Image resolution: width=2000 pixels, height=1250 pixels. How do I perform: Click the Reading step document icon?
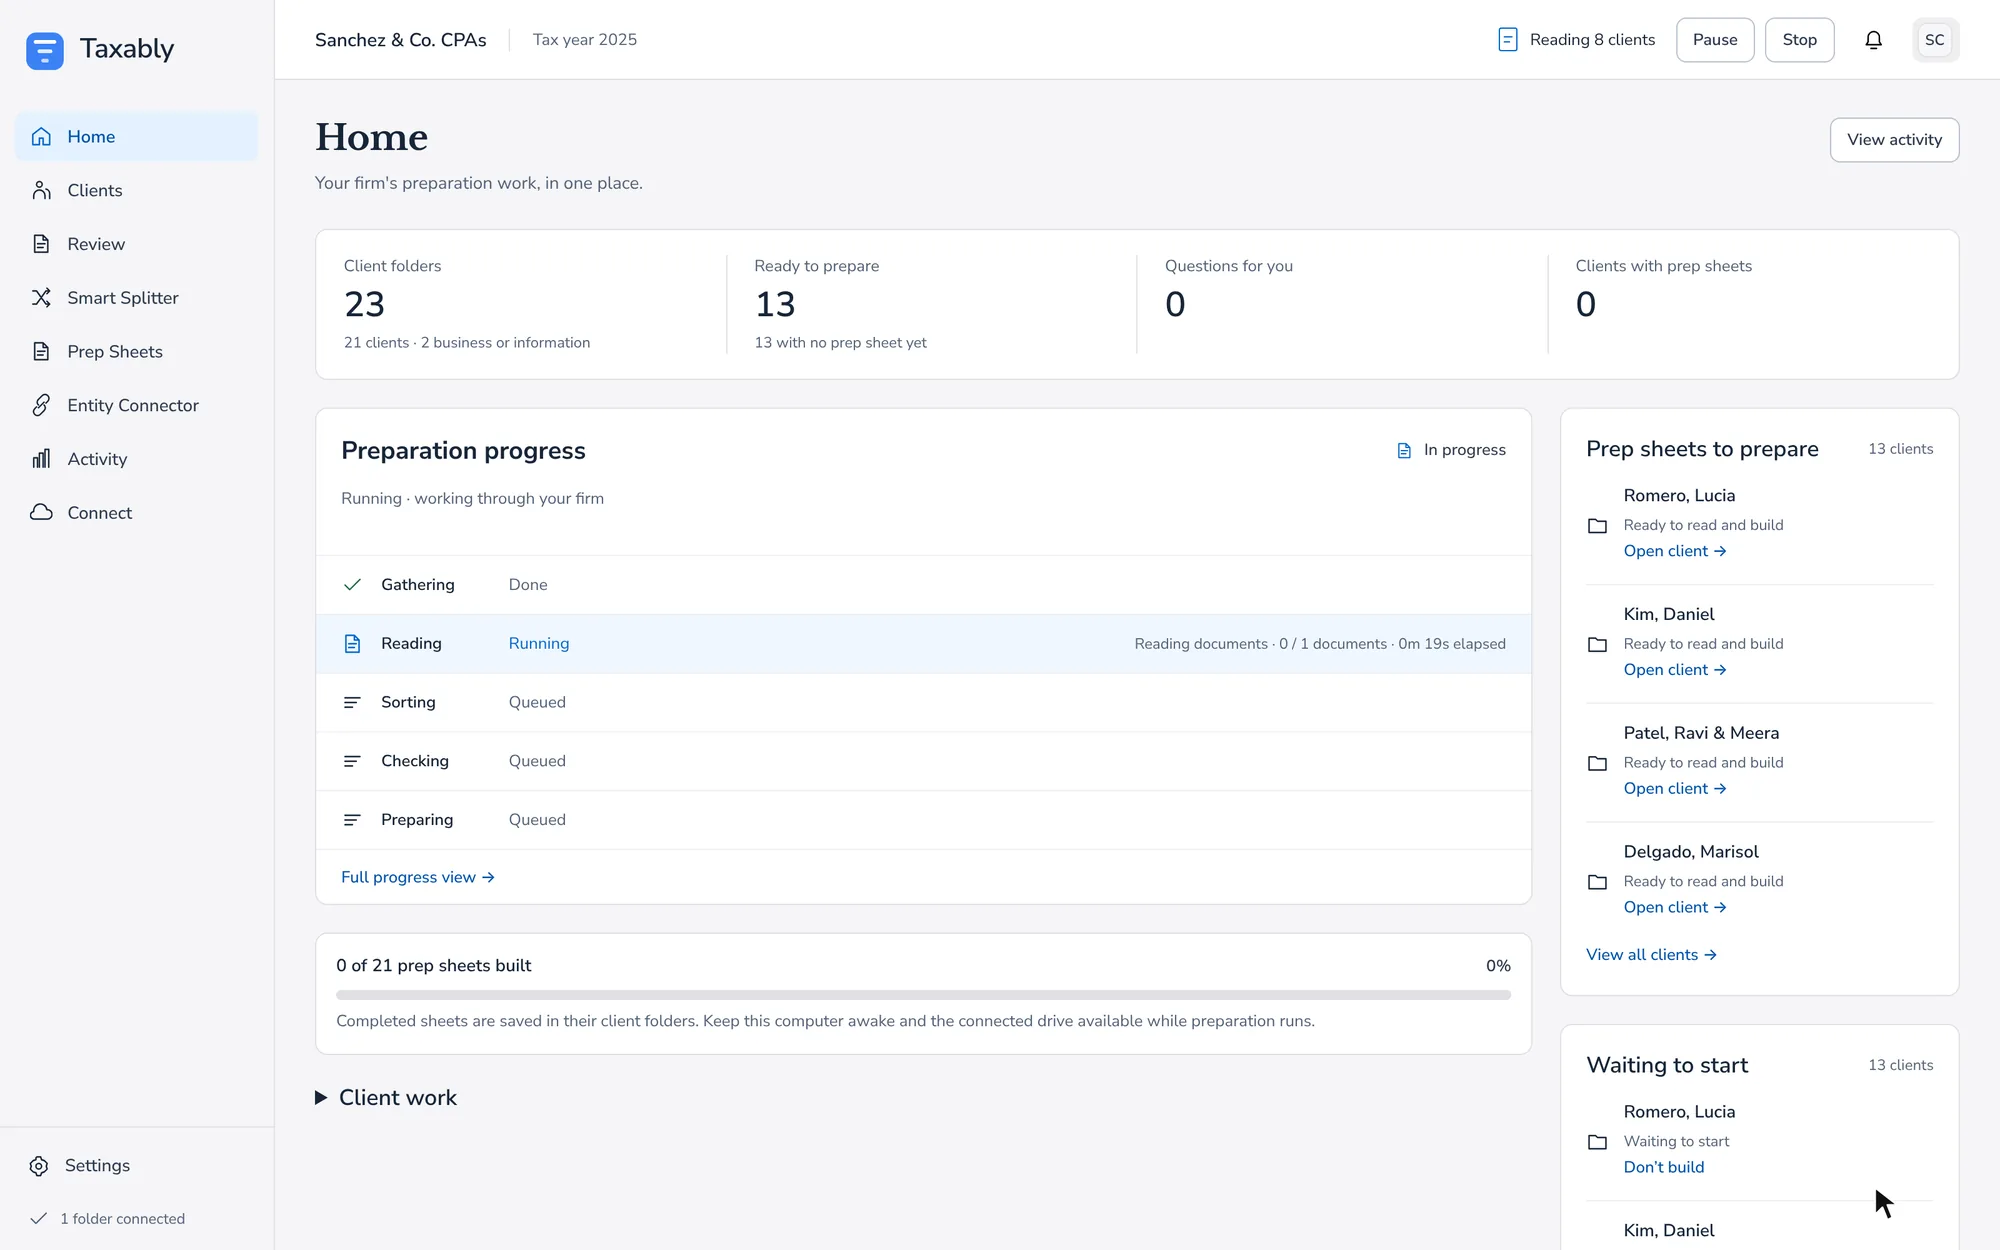click(352, 644)
